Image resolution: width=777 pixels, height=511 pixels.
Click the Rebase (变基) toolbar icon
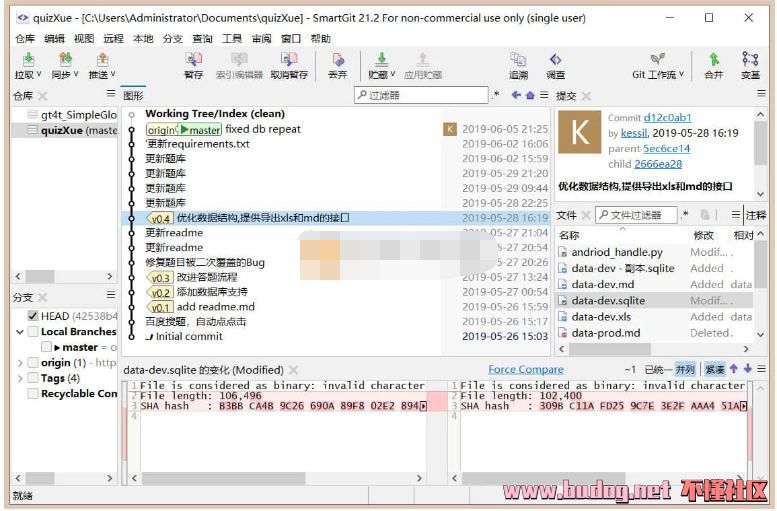coord(750,59)
